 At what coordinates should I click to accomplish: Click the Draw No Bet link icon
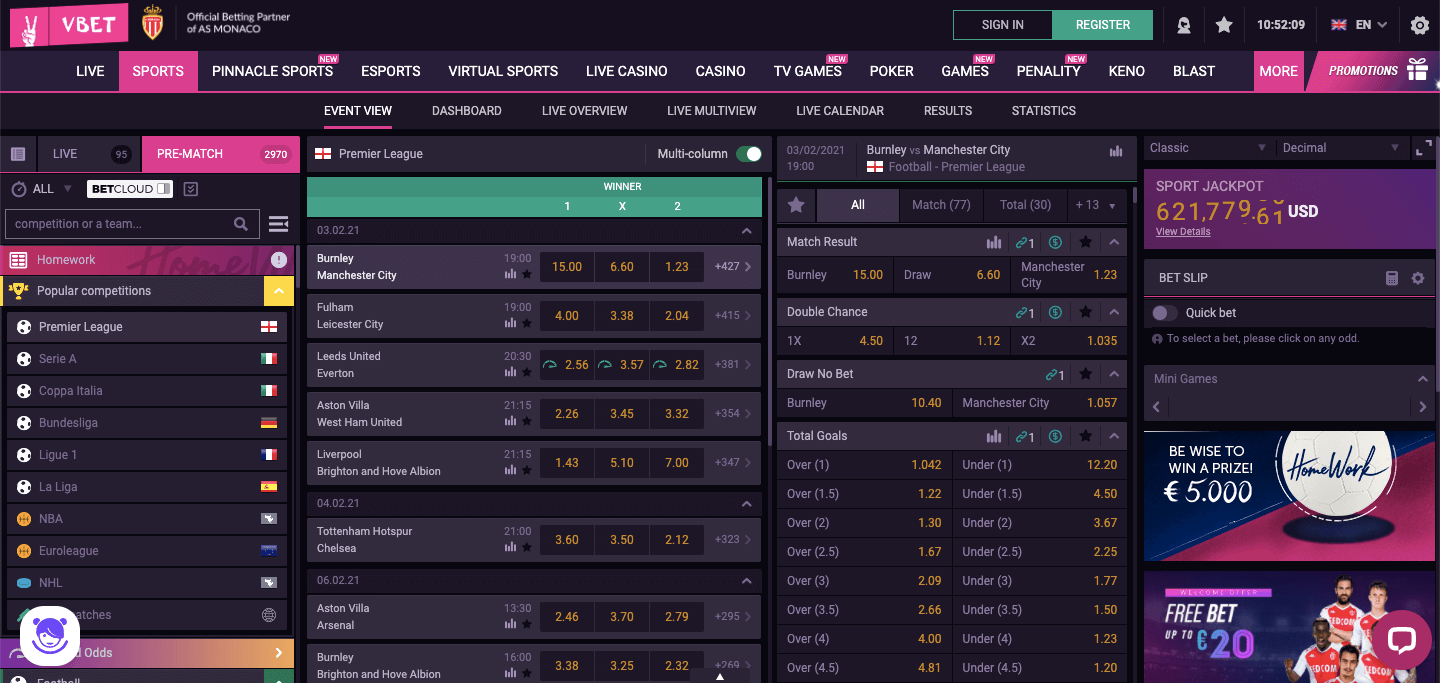point(1055,374)
